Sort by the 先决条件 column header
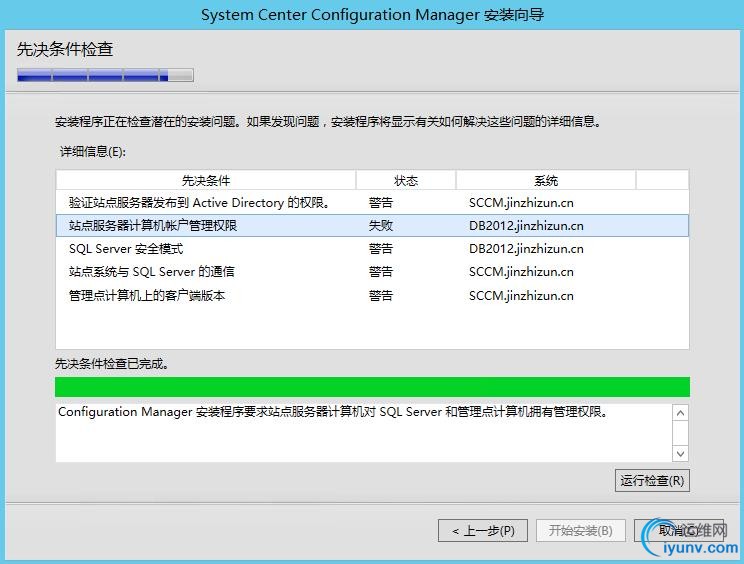 pyautogui.click(x=206, y=180)
